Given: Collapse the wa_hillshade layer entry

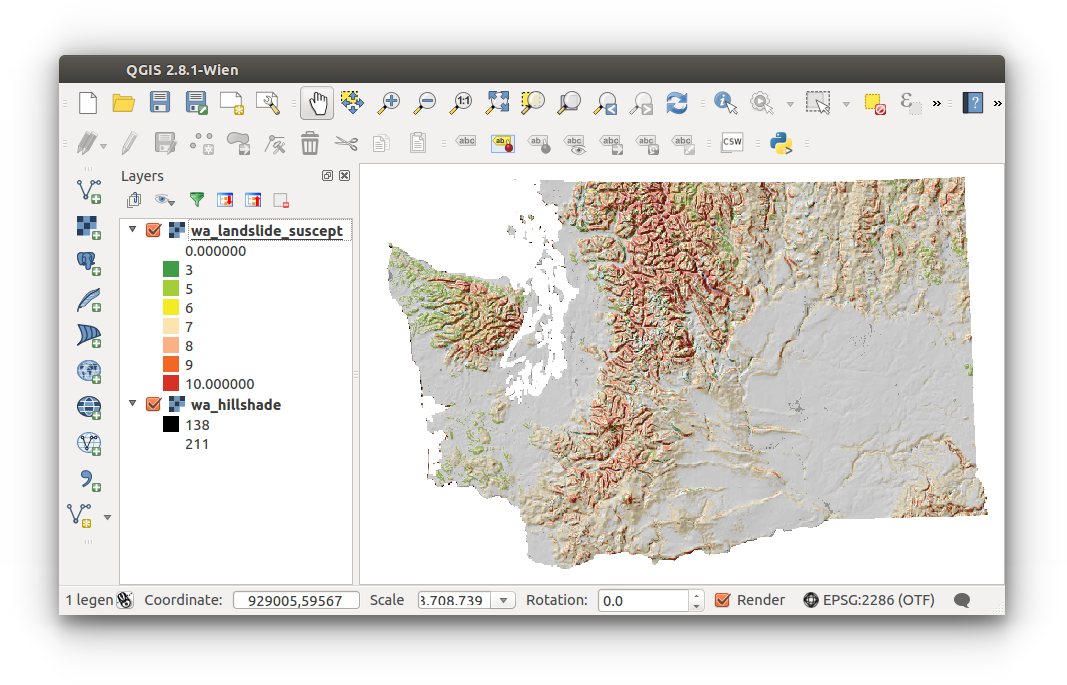Looking at the screenshot, I should pos(132,404).
